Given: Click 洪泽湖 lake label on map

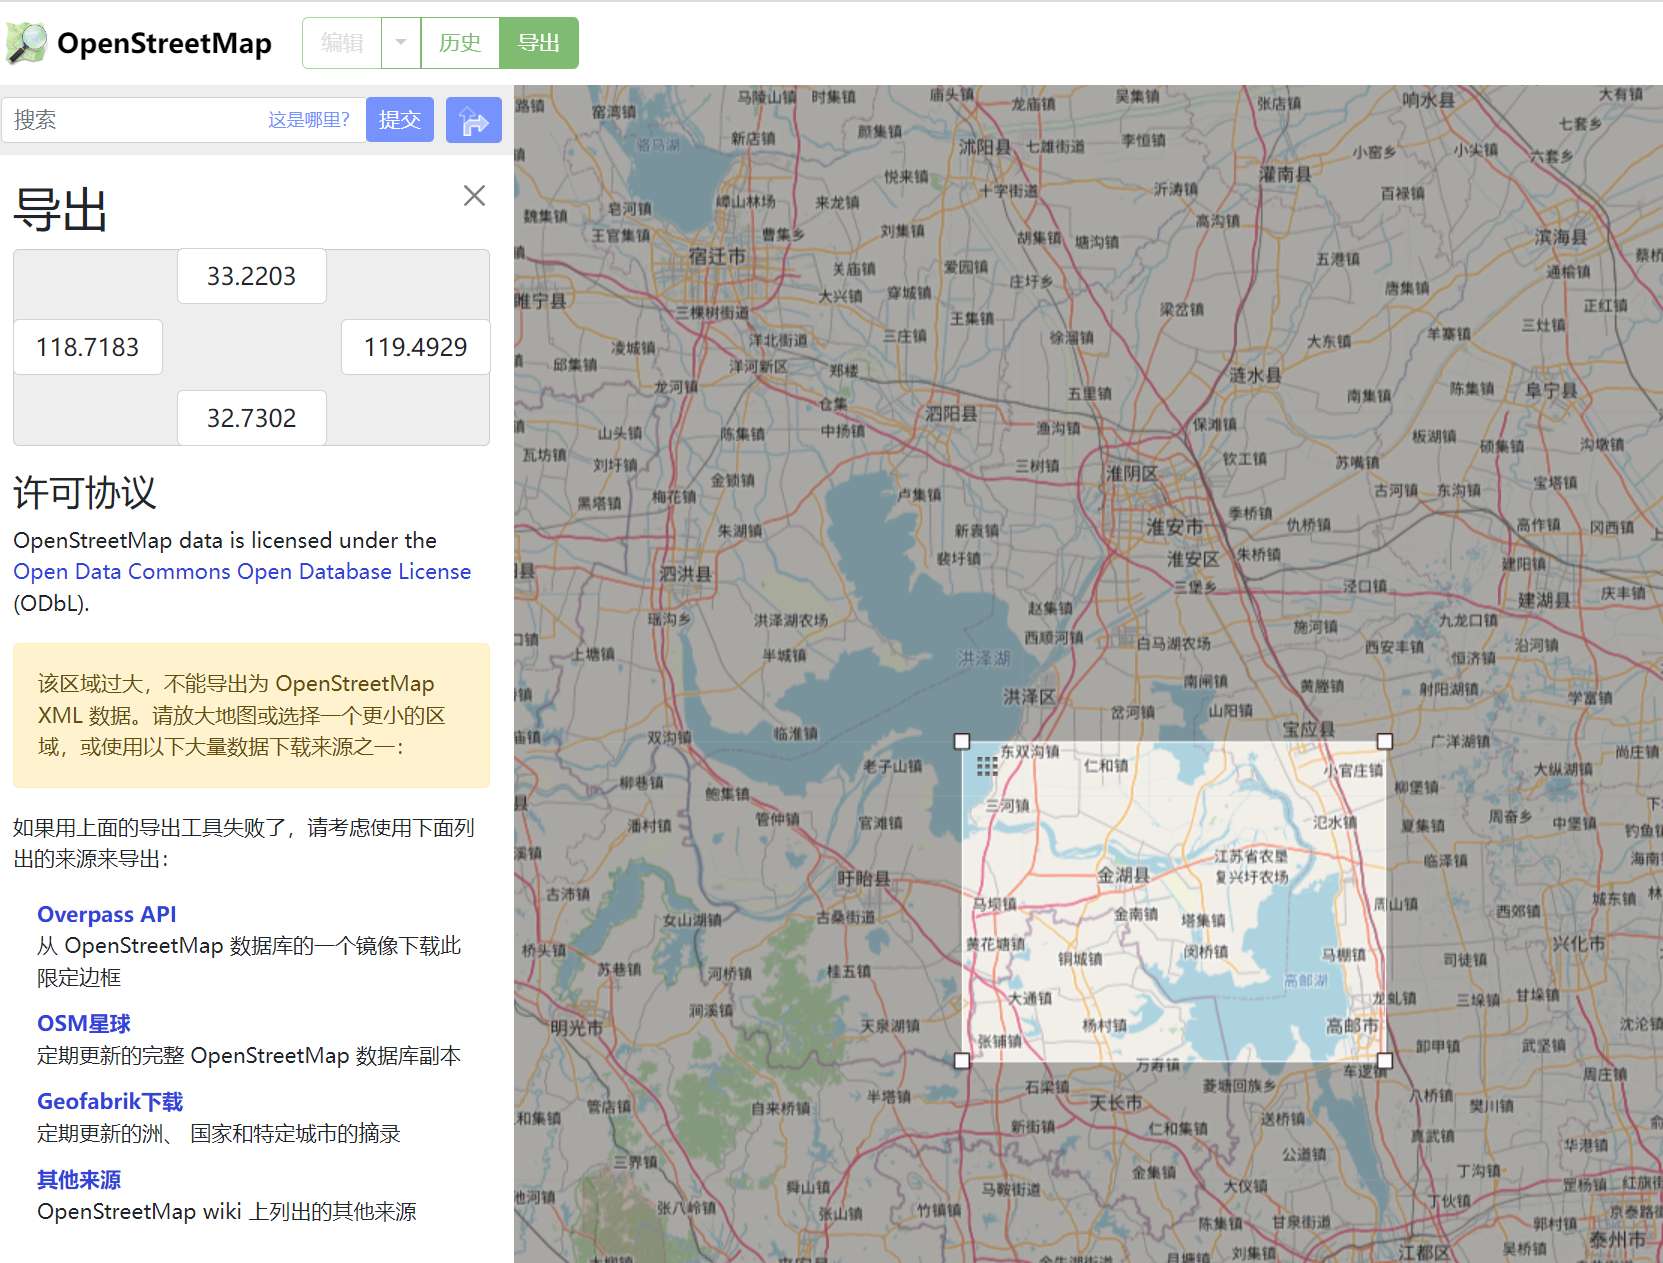Looking at the screenshot, I should [983, 658].
